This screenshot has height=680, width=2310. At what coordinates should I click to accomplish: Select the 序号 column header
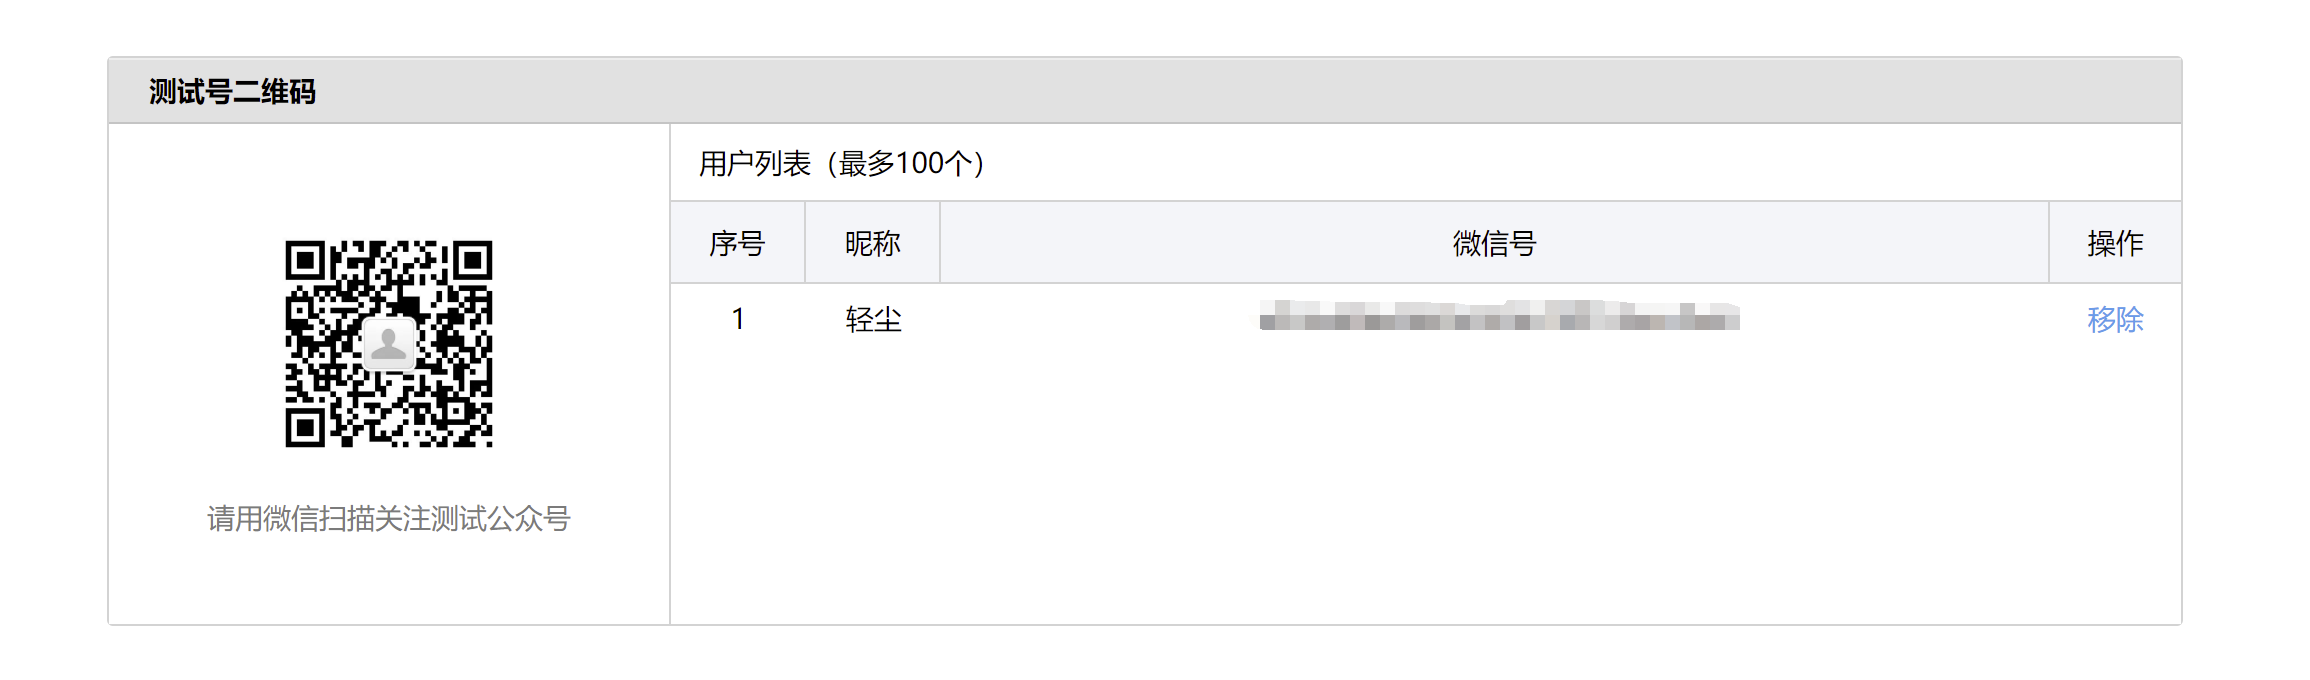tap(737, 243)
